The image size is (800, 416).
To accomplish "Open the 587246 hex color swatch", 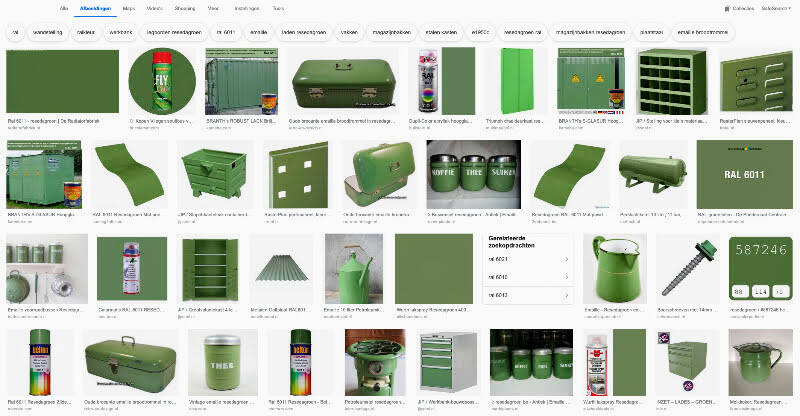I will tap(760, 269).
